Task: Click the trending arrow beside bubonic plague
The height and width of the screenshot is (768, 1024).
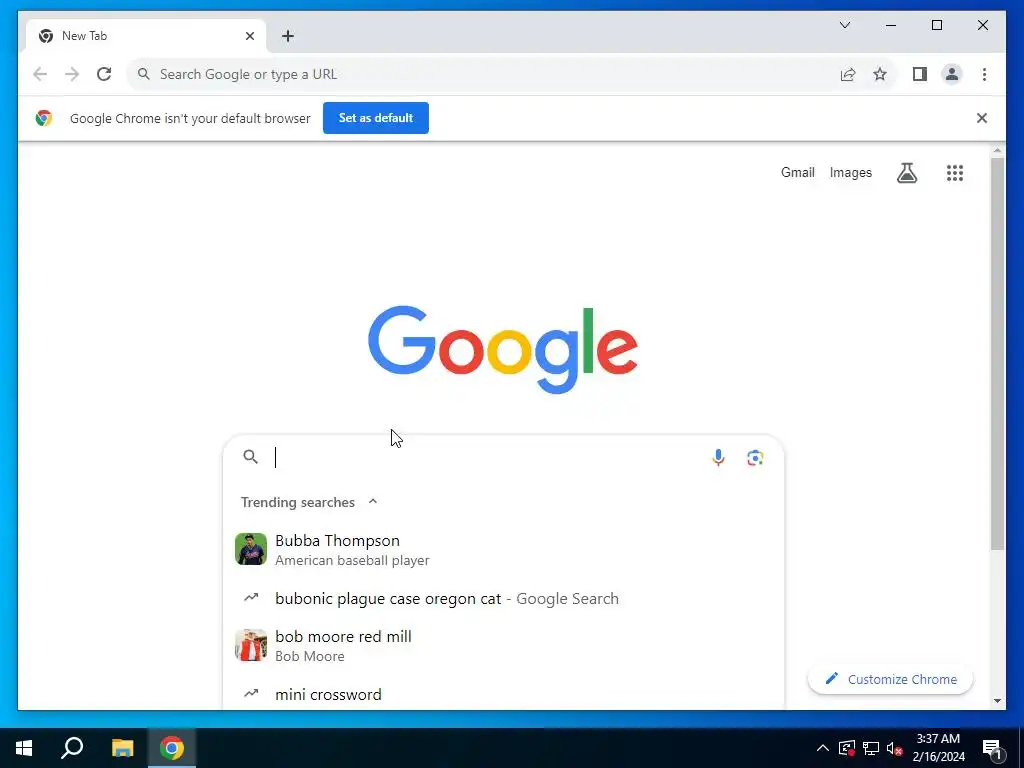Action: [251, 598]
